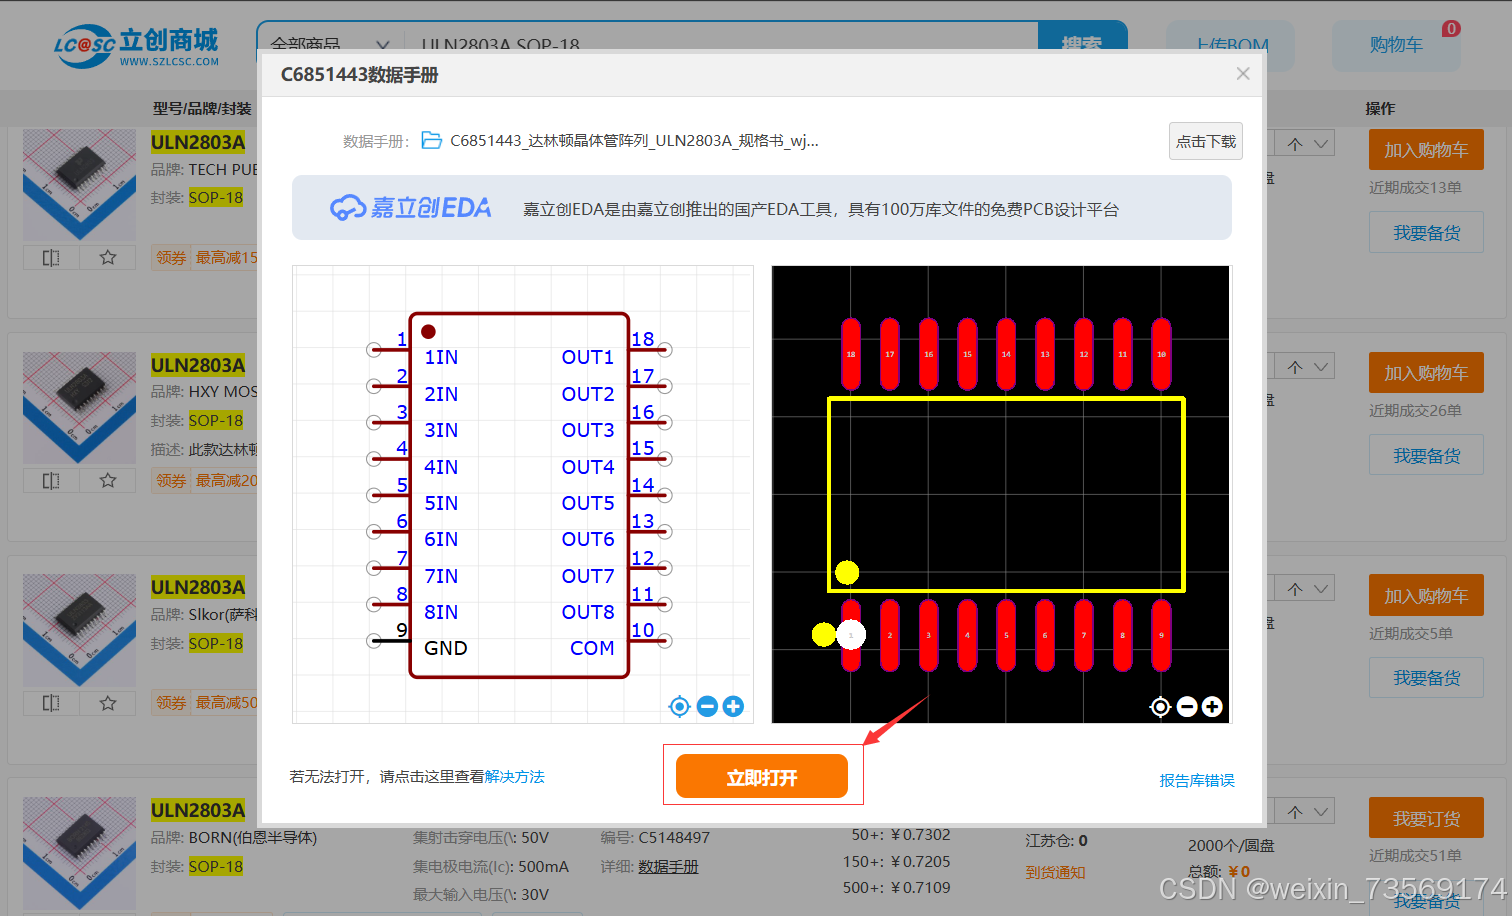Image resolution: width=1512 pixels, height=916 pixels.
Task: Add TECH PUBLIC ULN2803A to cart
Action: [1426, 150]
